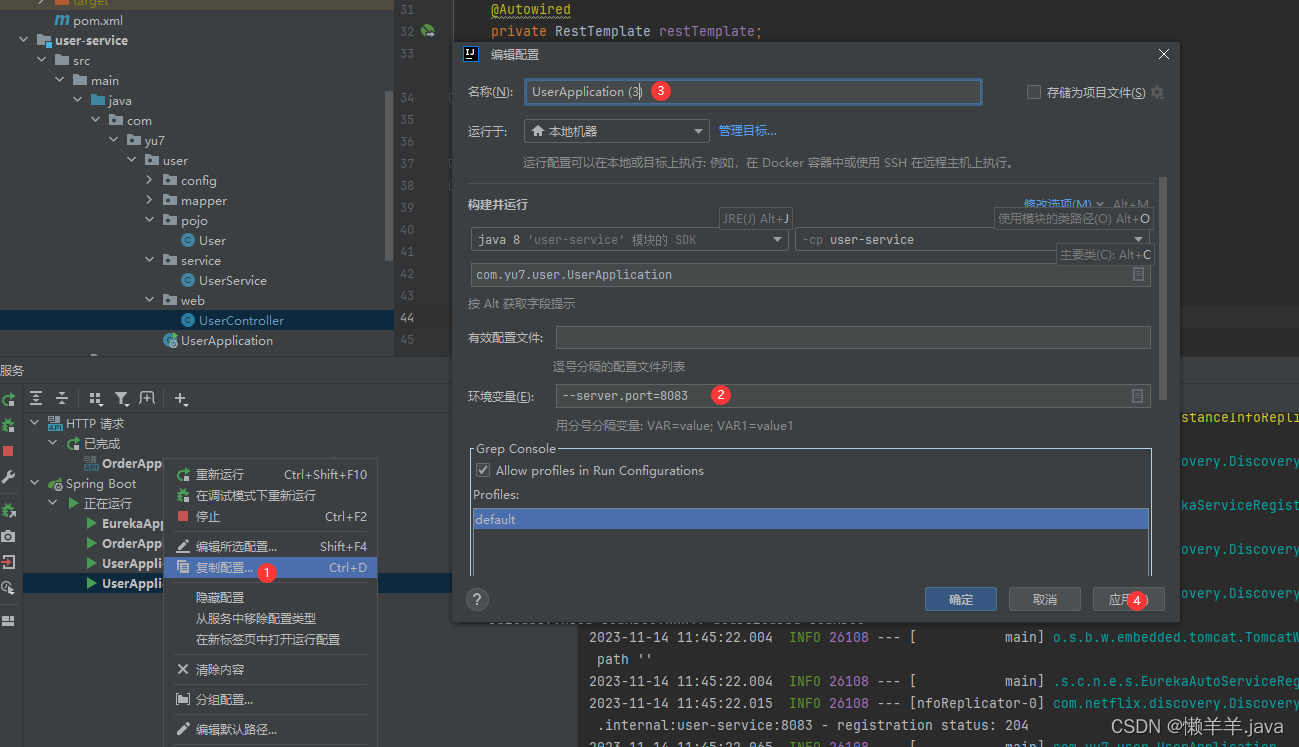This screenshot has width=1299, height=747.
Task: Click main class field com.yu7.user.UserApplication
Action: [811, 274]
